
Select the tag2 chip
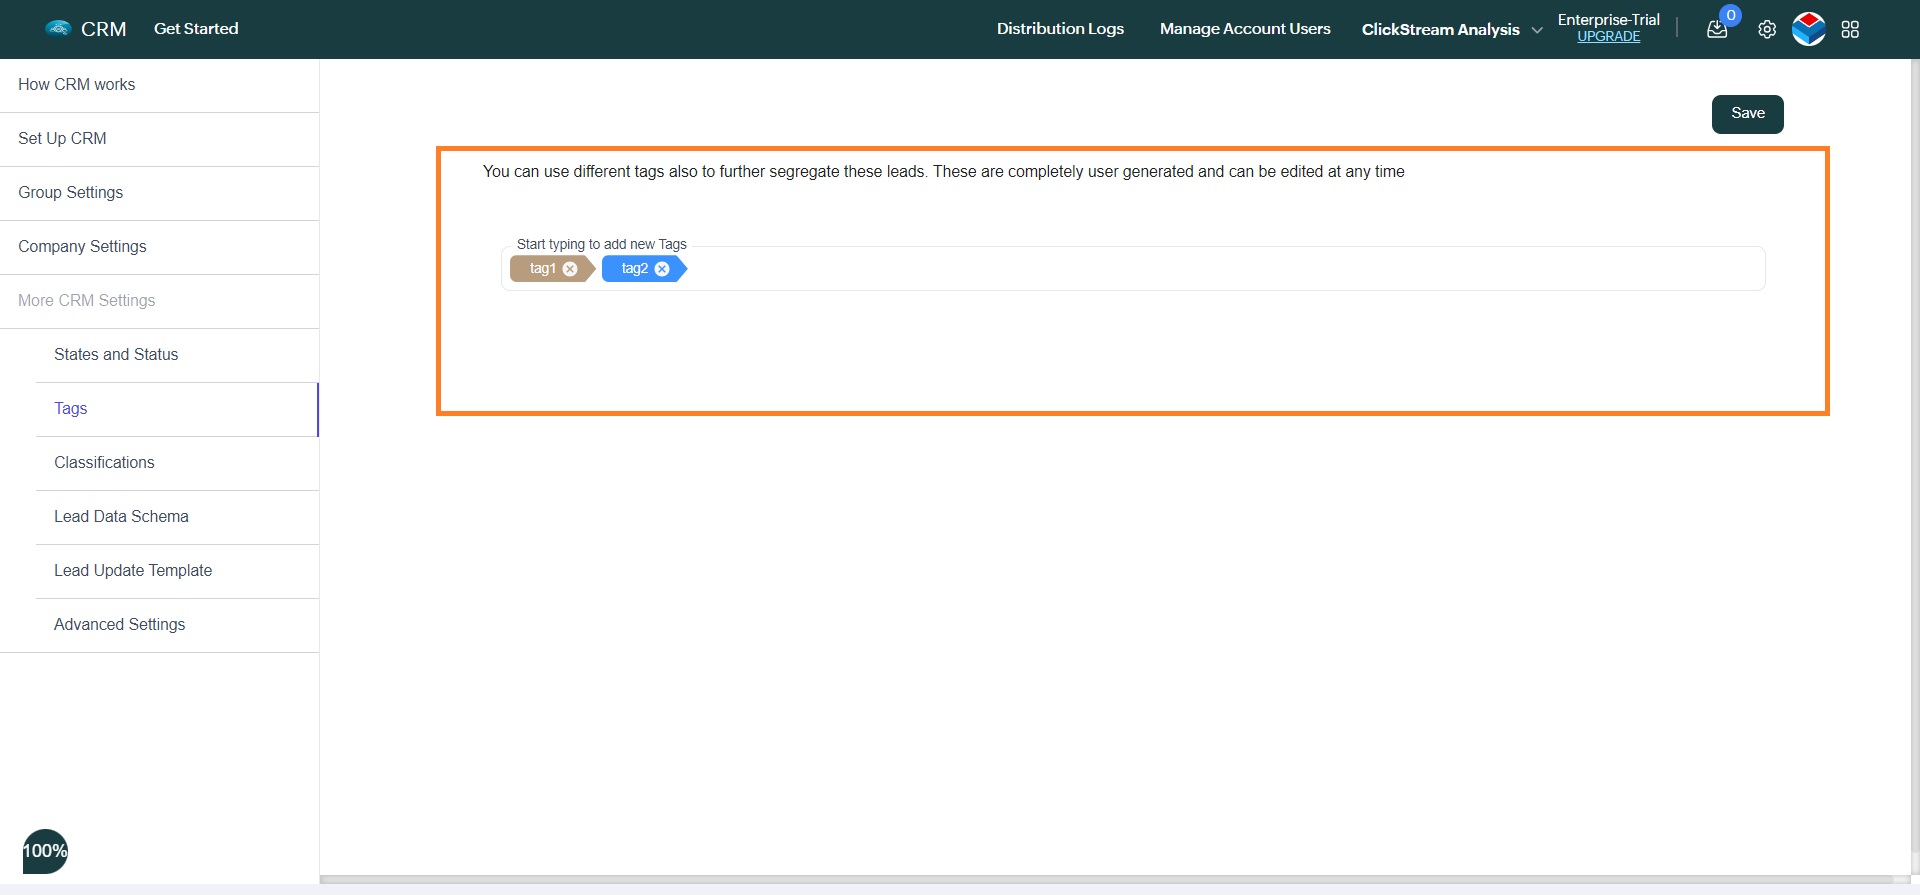click(644, 269)
